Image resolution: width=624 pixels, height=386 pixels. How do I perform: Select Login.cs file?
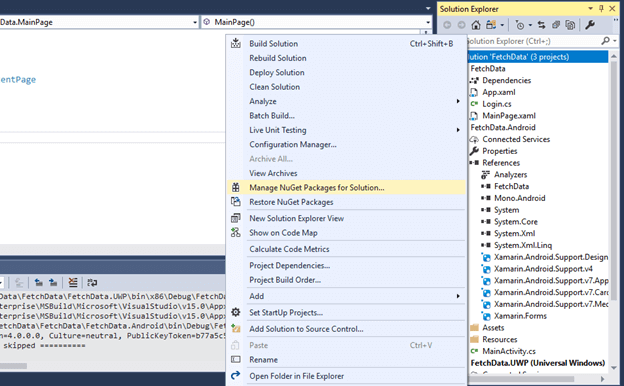pos(497,104)
